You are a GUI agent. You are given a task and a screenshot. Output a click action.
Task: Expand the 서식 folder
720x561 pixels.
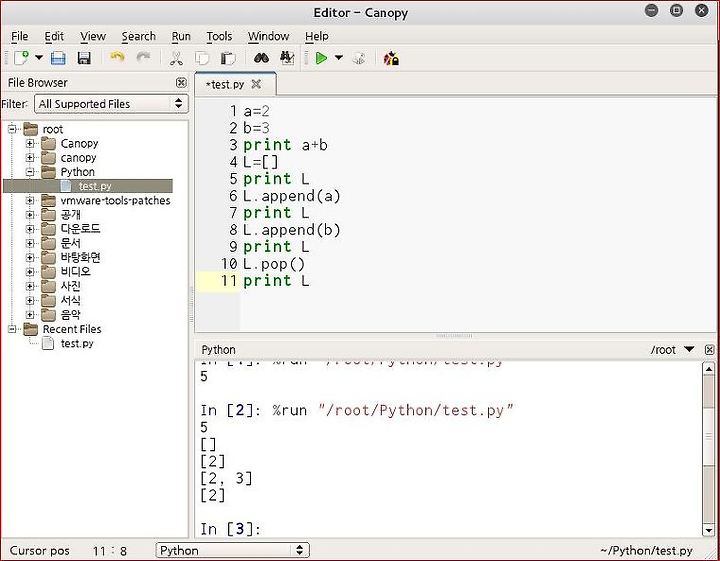tap(30, 301)
